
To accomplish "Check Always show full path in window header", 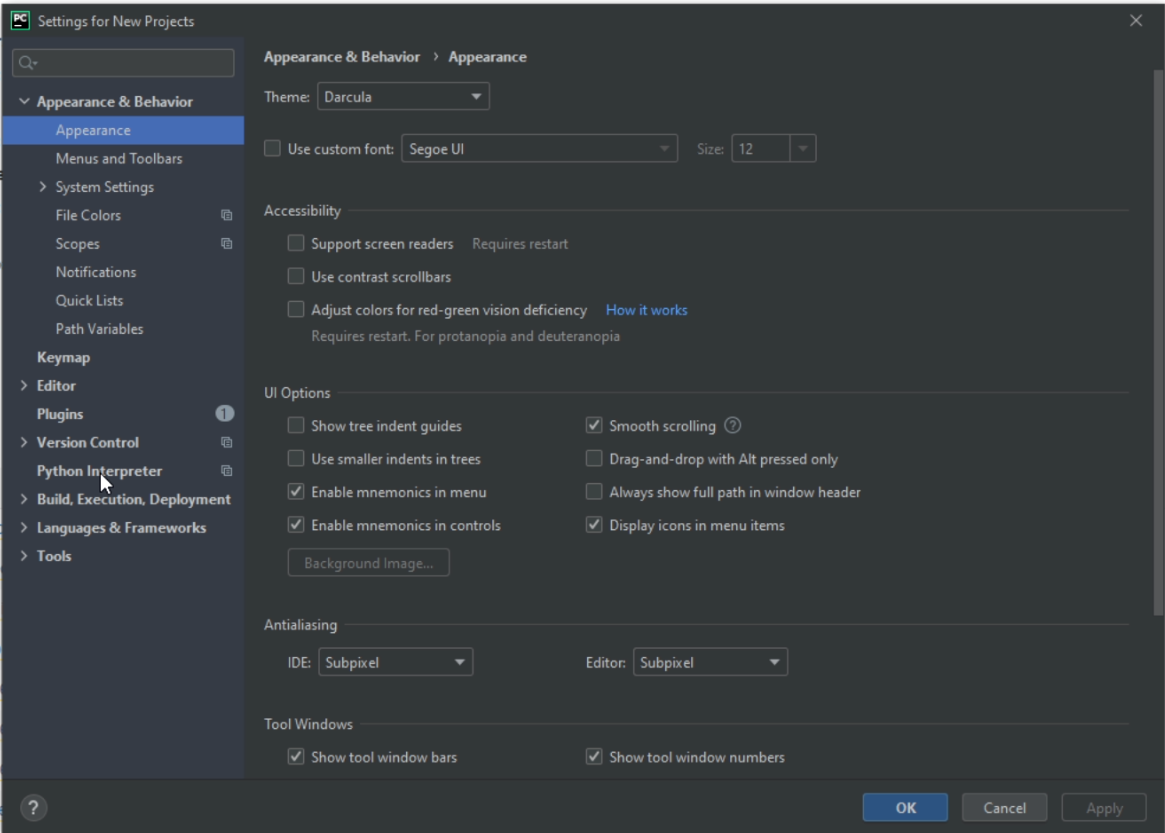I will point(594,491).
